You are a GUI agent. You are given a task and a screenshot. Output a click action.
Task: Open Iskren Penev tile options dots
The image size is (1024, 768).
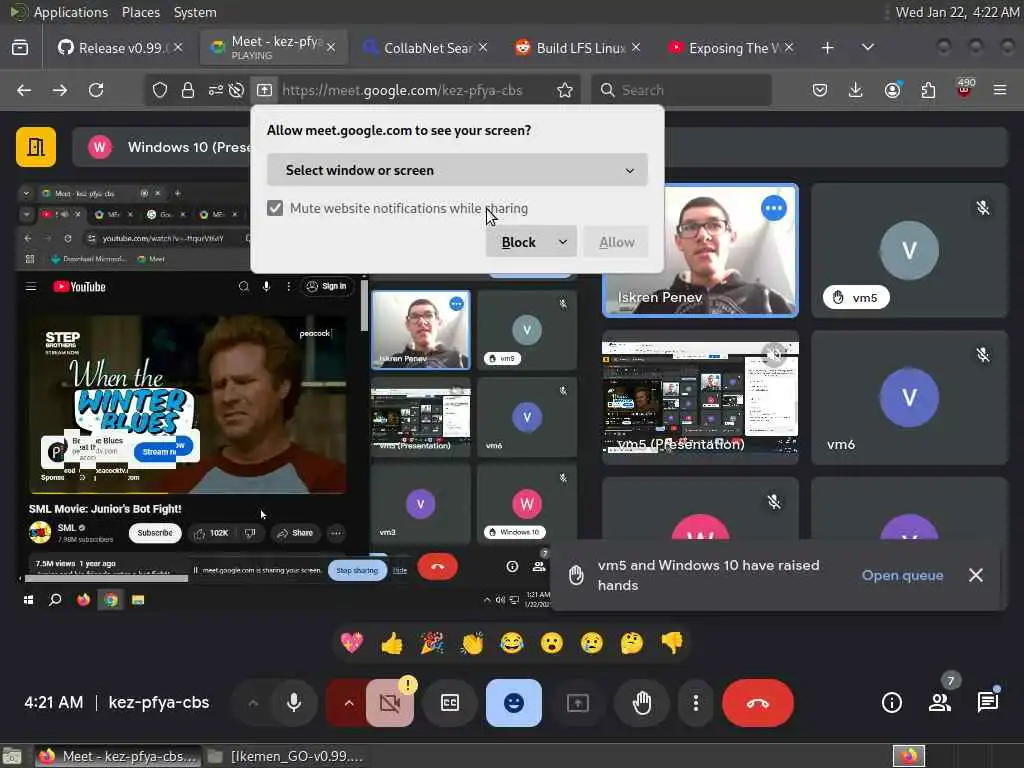(x=774, y=208)
